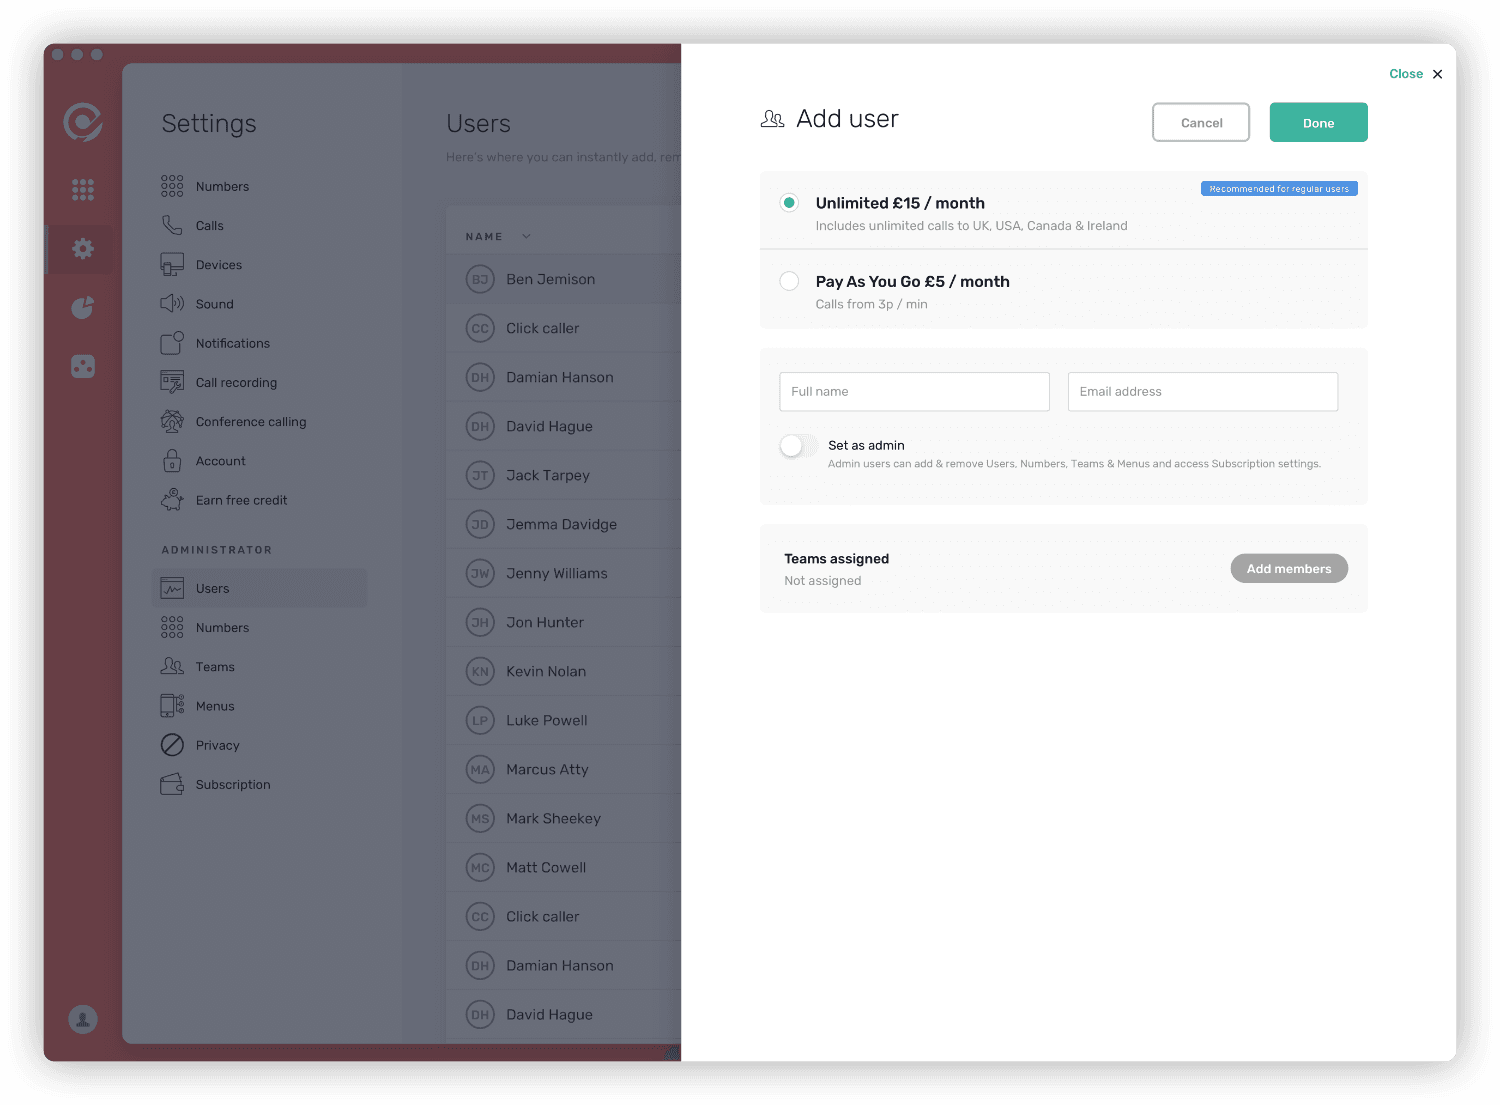Open the user profile avatar icon
This screenshot has width=1500, height=1105.
[x=83, y=1019]
